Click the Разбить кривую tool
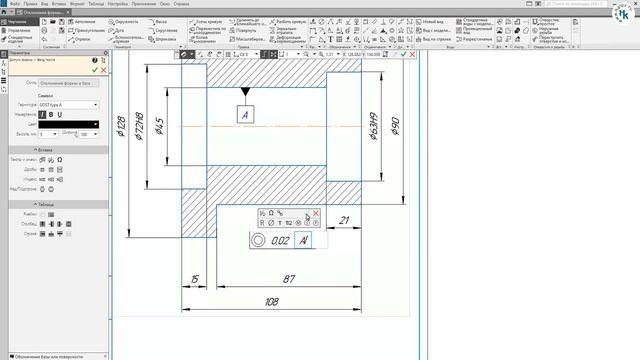640x360 pixels. point(288,22)
